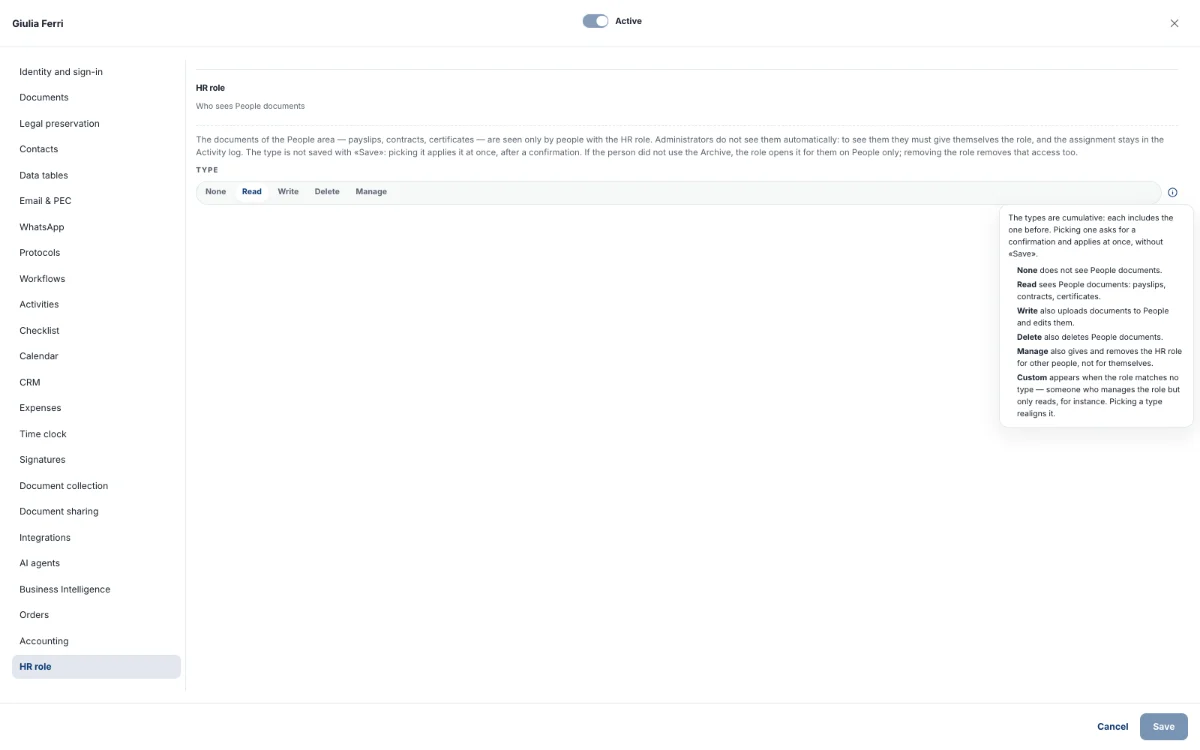Click the 'Who sees People documents' subtitle
This screenshot has height=750, width=1200.
point(250,106)
